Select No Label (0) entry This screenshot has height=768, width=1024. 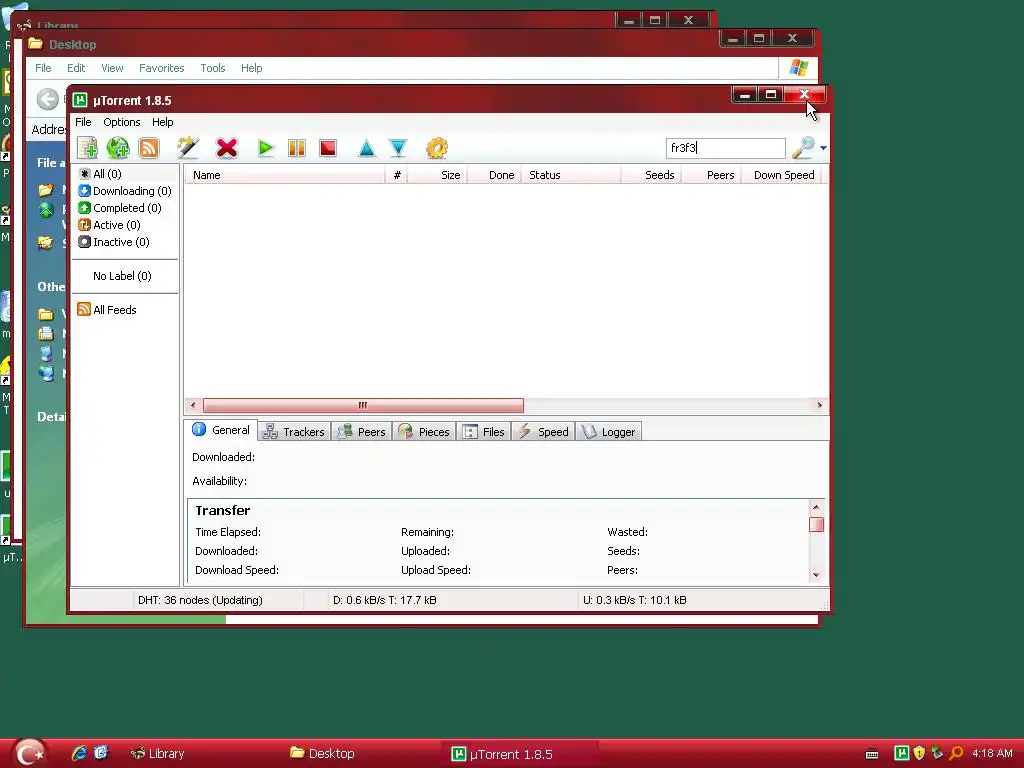[122, 276]
